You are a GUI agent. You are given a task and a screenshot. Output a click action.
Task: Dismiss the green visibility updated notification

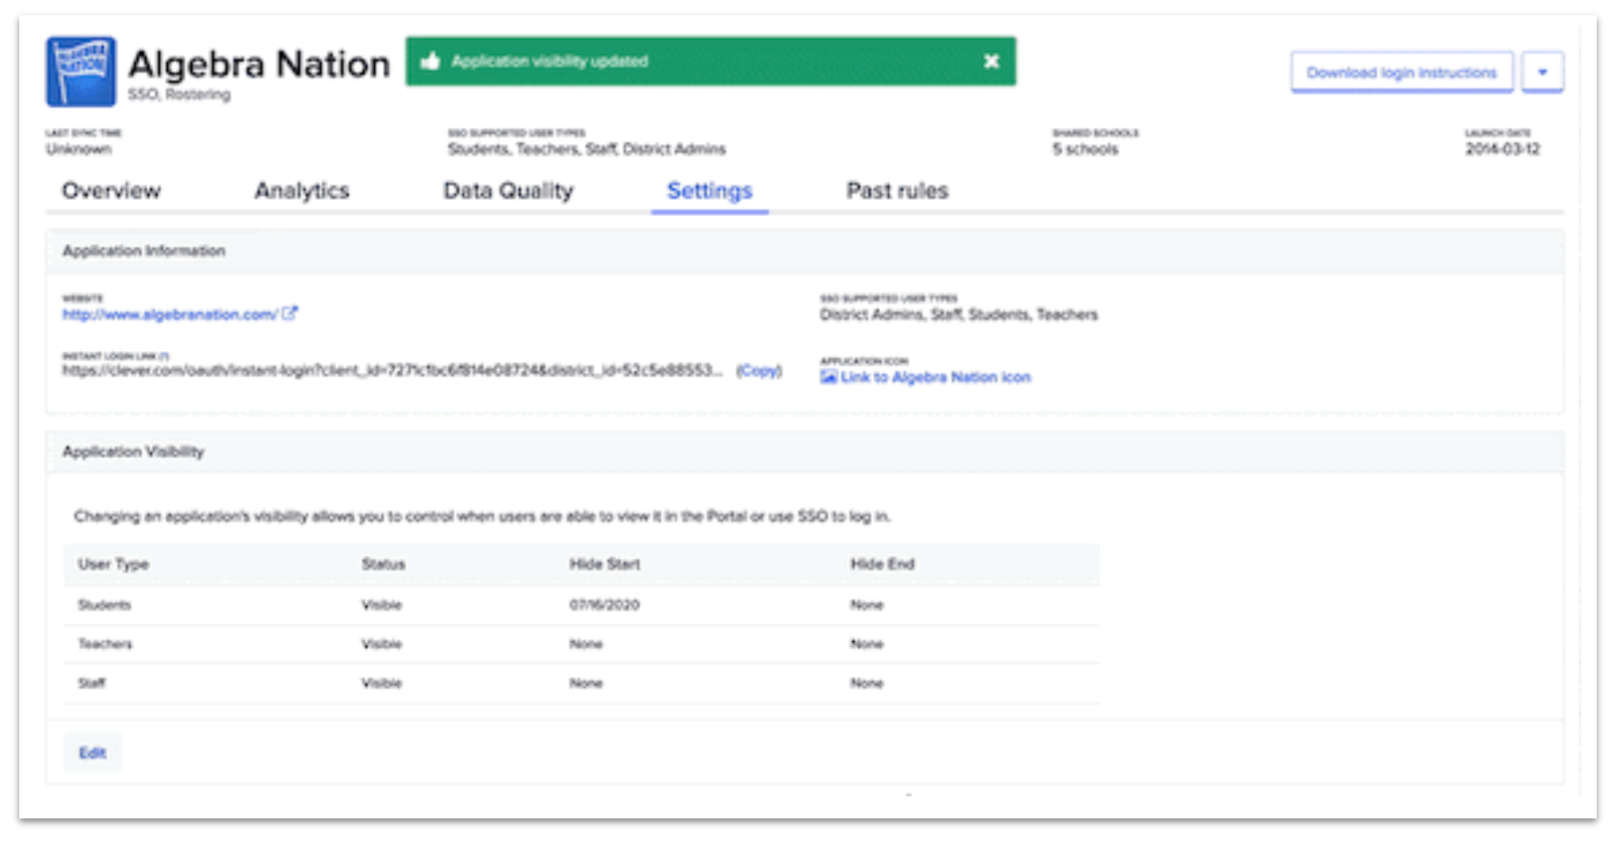[990, 61]
